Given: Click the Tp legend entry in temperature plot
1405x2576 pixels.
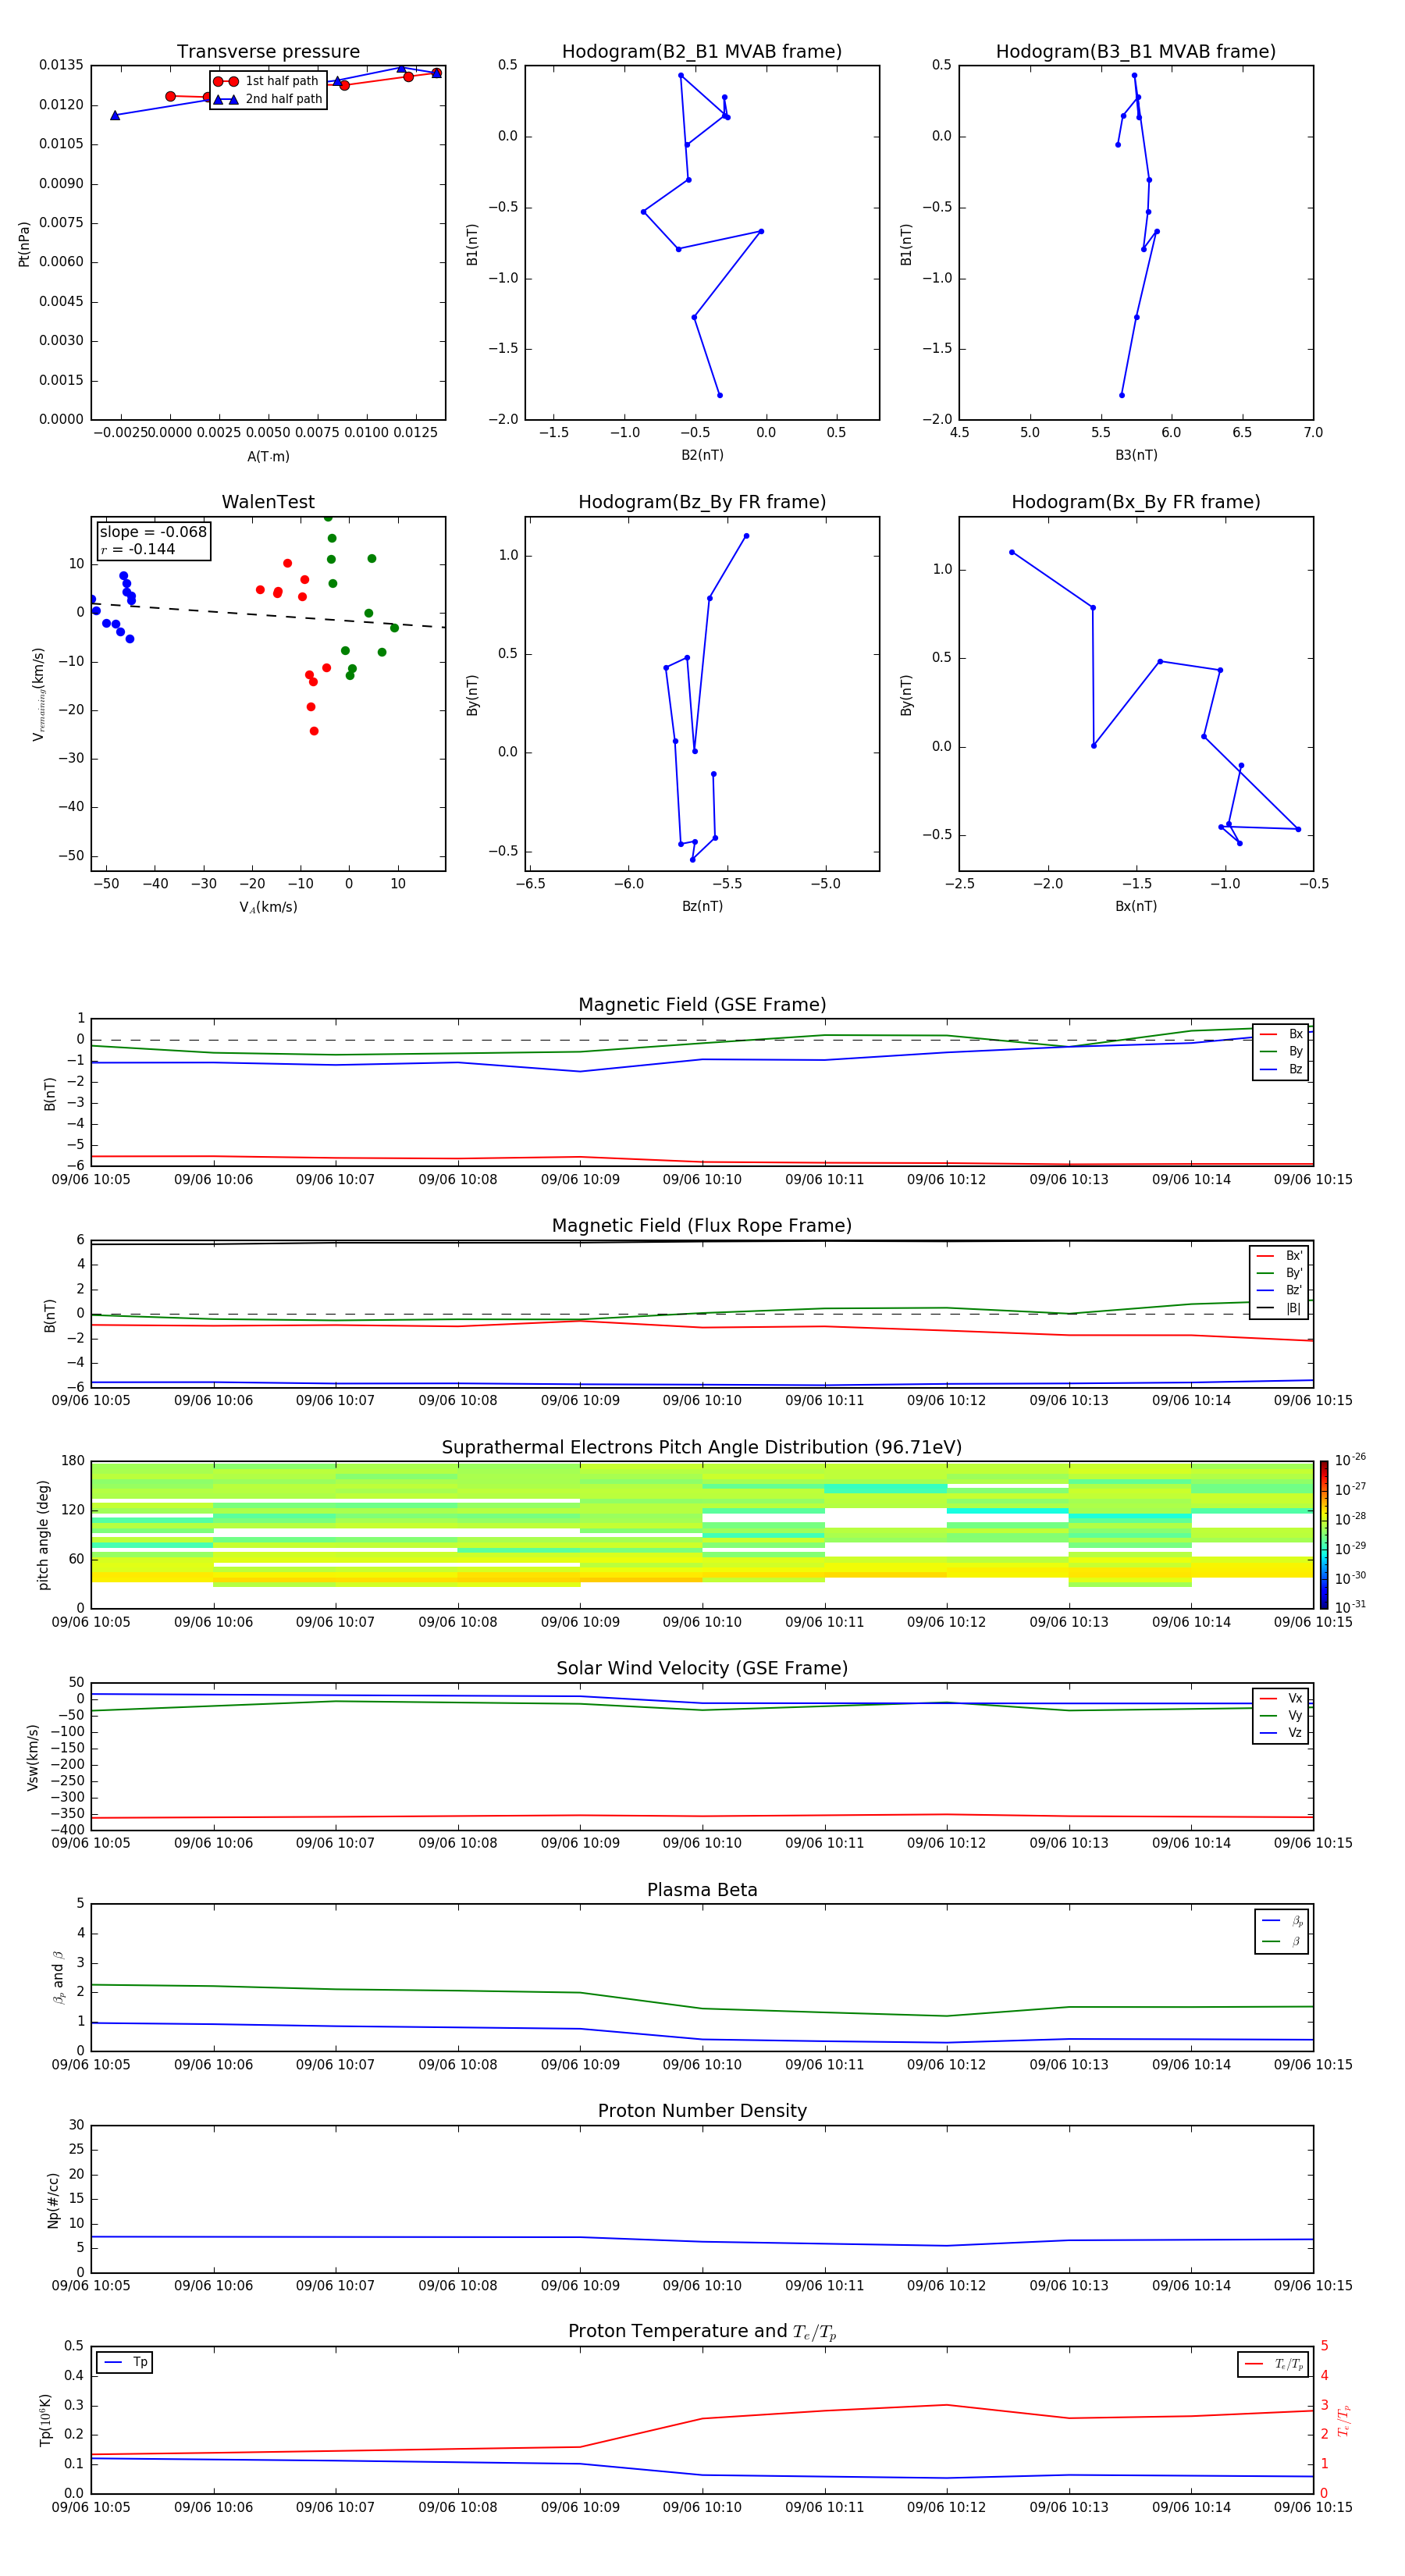Looking at the screenshot, I should point(125,2363).
